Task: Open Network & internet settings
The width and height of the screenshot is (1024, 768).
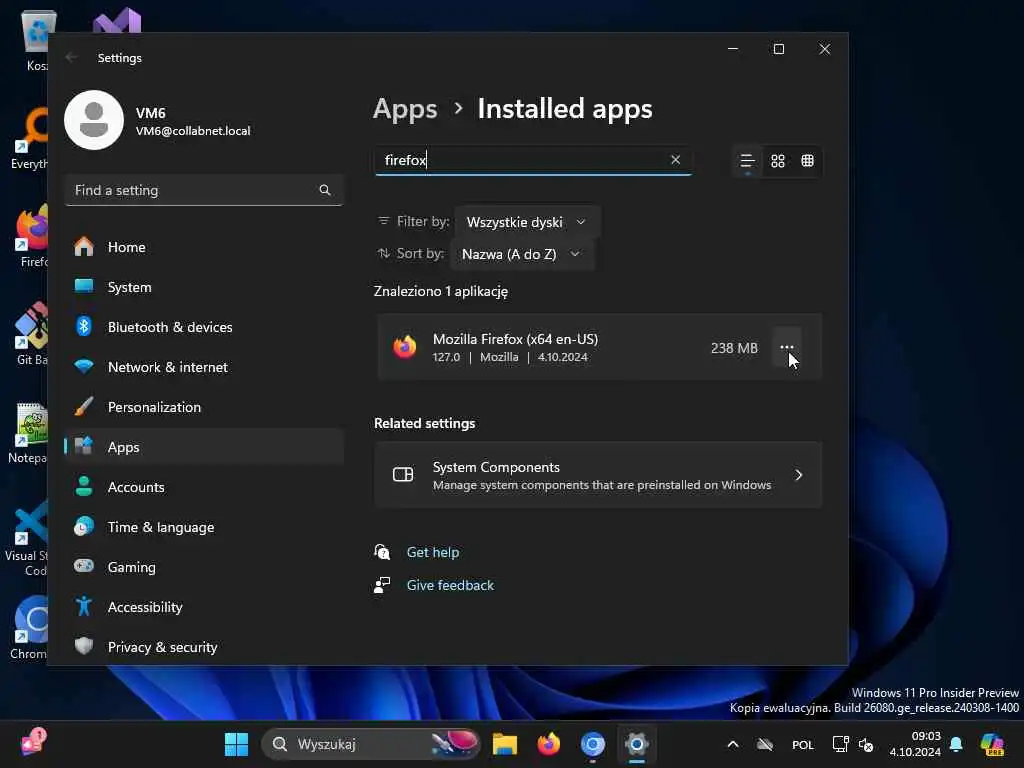Action: [x=204, y=367]
